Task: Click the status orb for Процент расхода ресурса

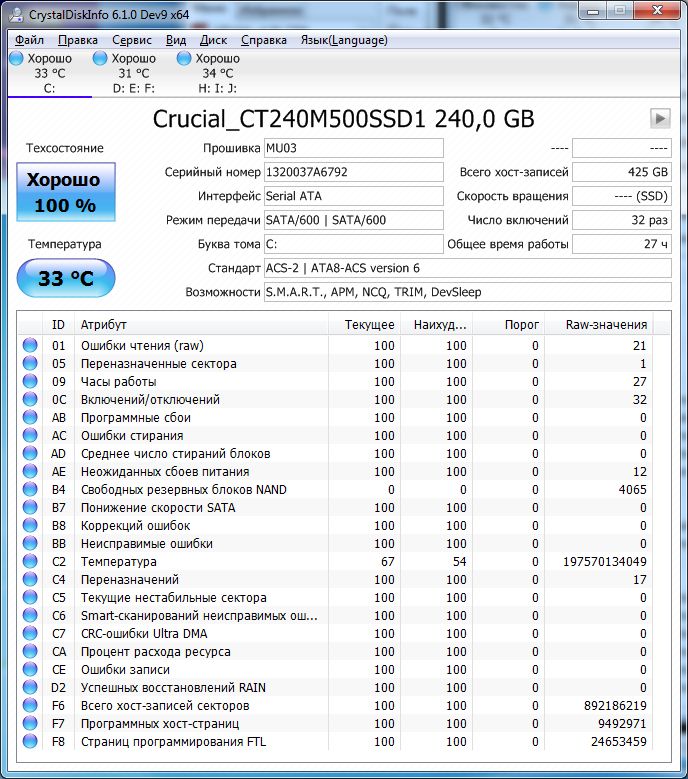Action: pos(30,651)
